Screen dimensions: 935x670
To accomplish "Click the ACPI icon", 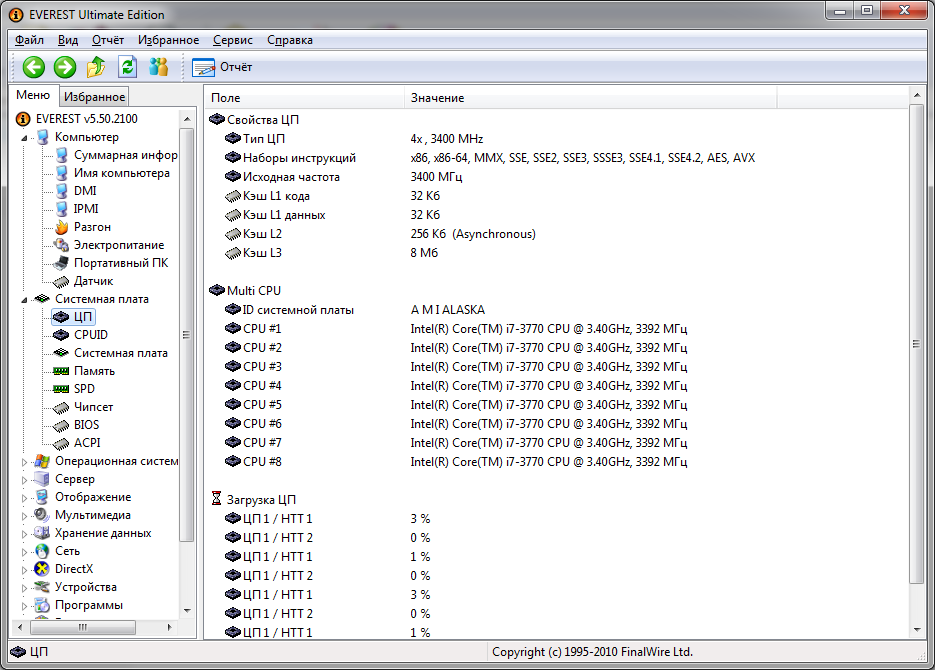I will (x=61, y=443).
